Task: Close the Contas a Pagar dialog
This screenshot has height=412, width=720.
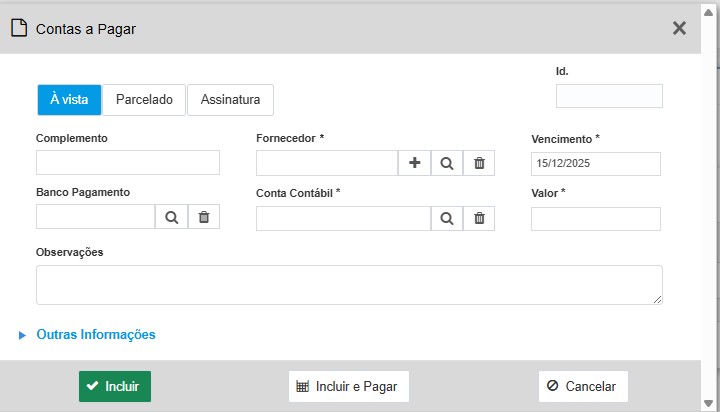Action: click(x=679, y=28)
